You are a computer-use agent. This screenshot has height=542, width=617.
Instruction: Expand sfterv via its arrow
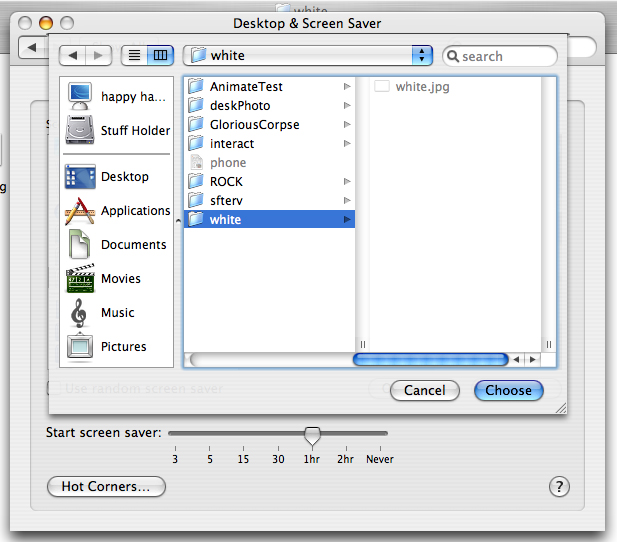click(x=347, y=200)
